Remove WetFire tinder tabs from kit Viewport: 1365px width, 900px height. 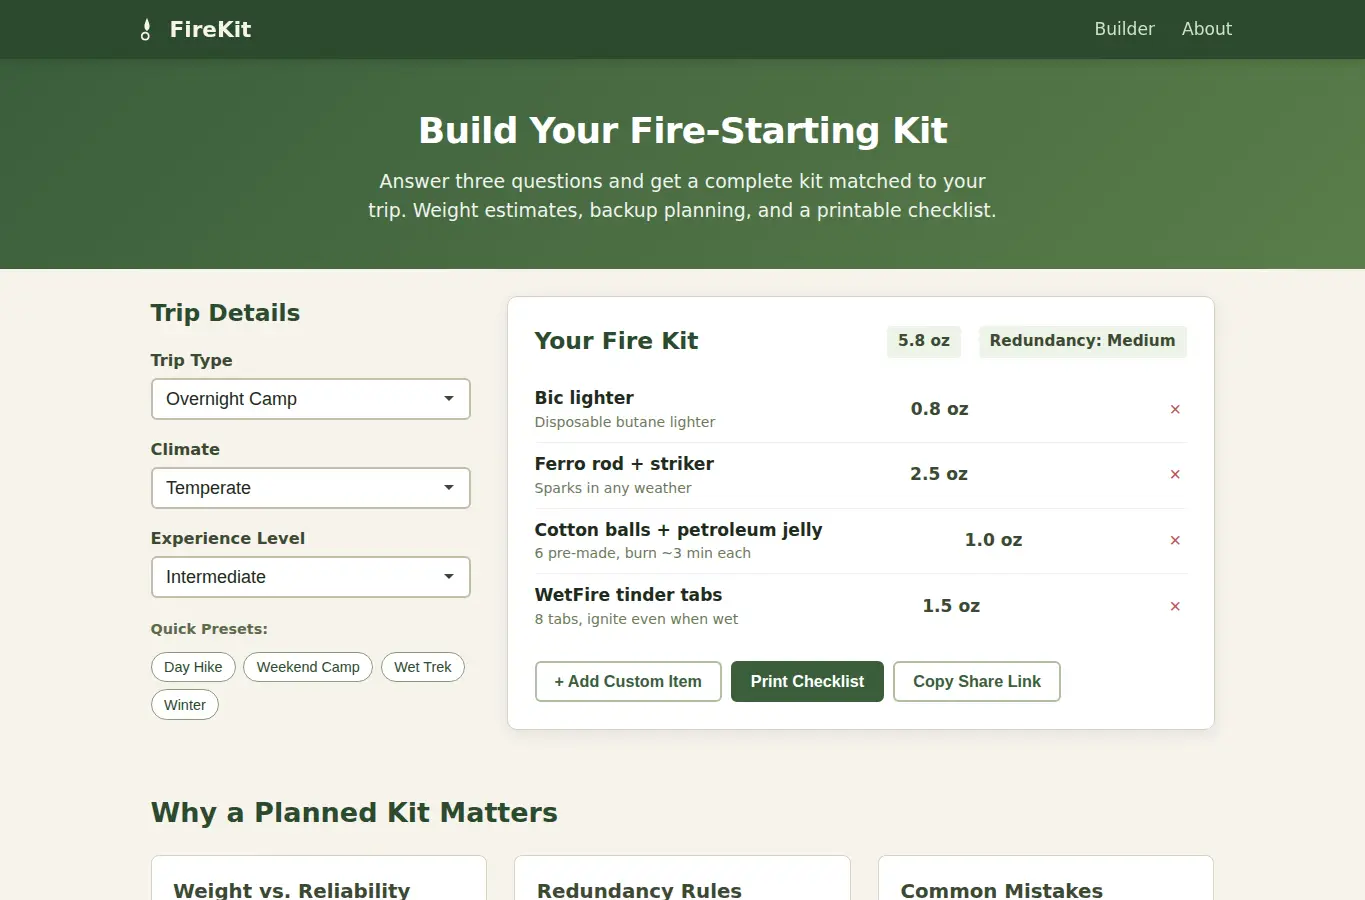pos(1175,606)
